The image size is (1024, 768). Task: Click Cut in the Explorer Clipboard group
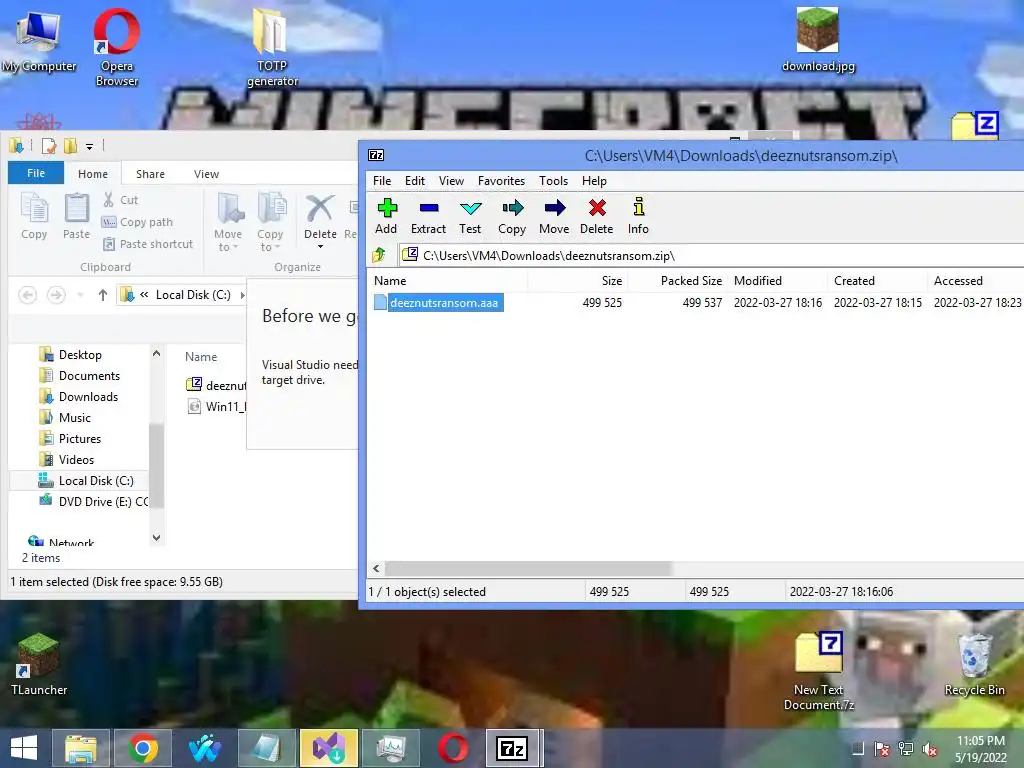click(121, 200)
